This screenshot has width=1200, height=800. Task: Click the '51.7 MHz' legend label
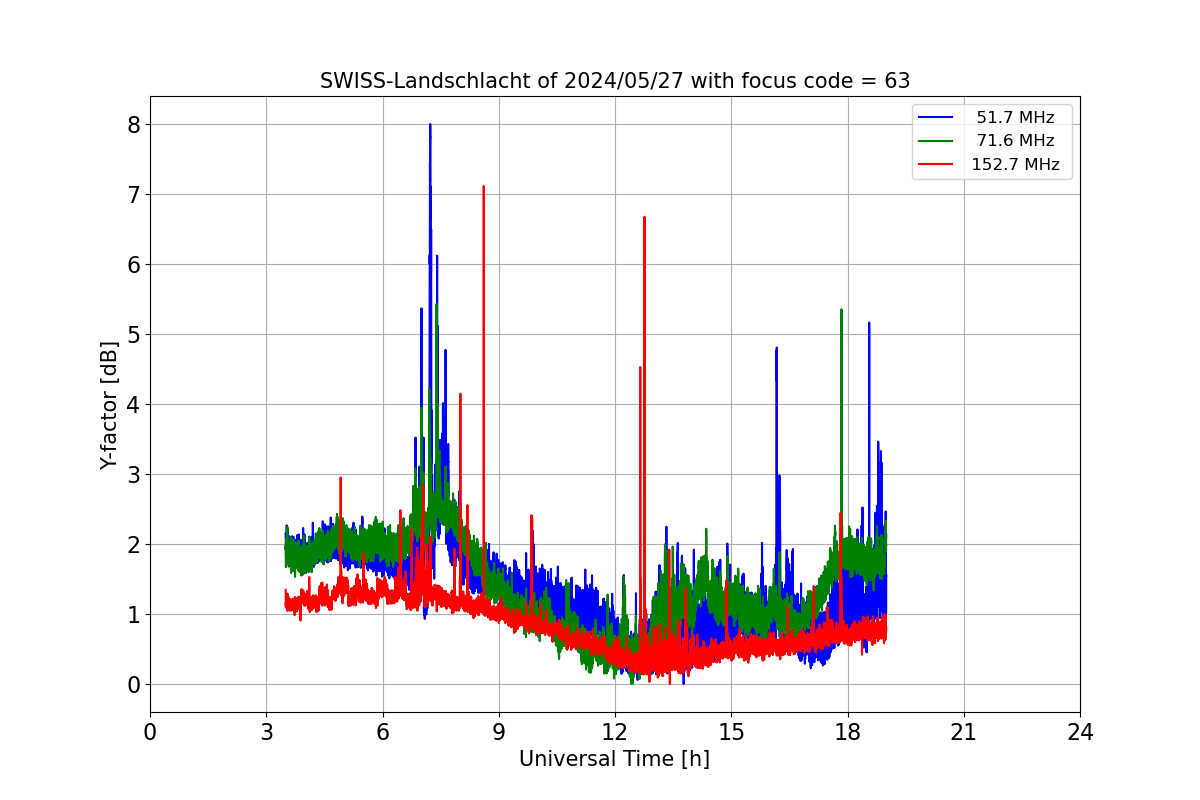(1015, 118)
